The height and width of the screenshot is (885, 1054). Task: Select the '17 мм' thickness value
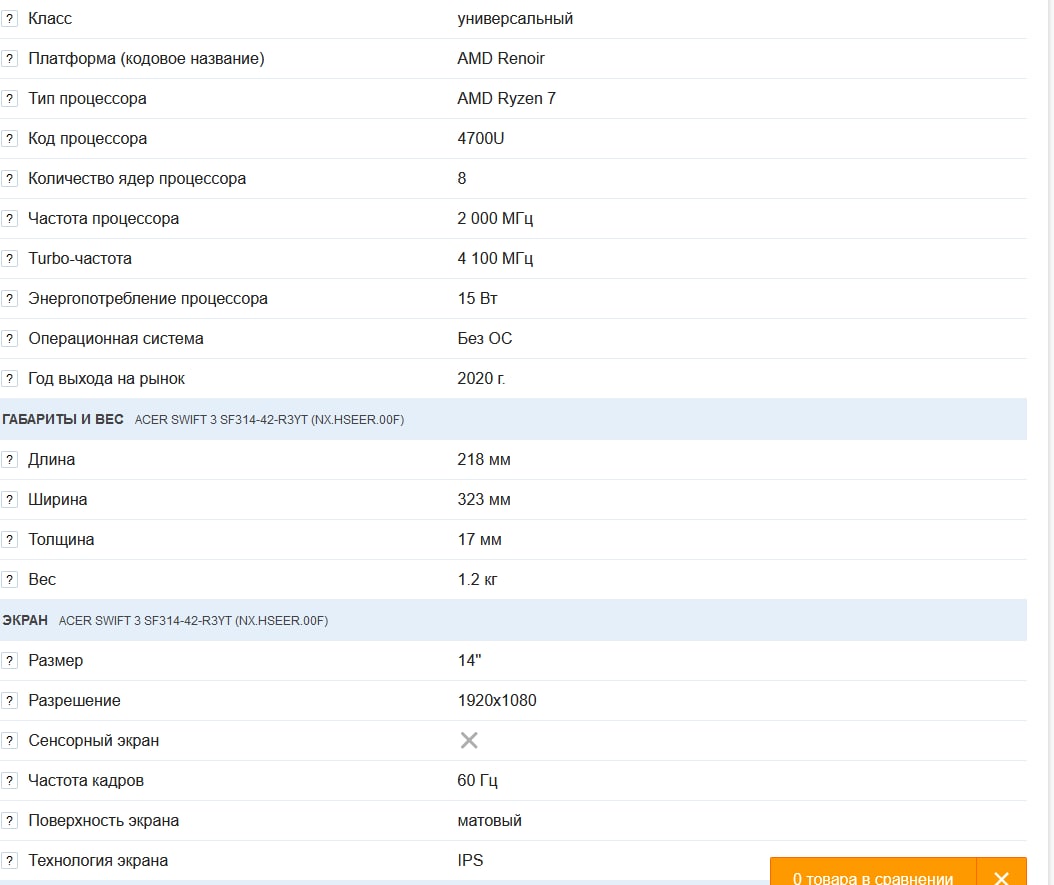[480, 540]
